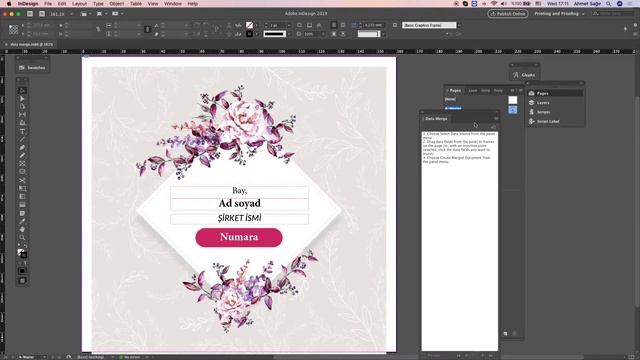Select the Pen tool

(22, 147)
